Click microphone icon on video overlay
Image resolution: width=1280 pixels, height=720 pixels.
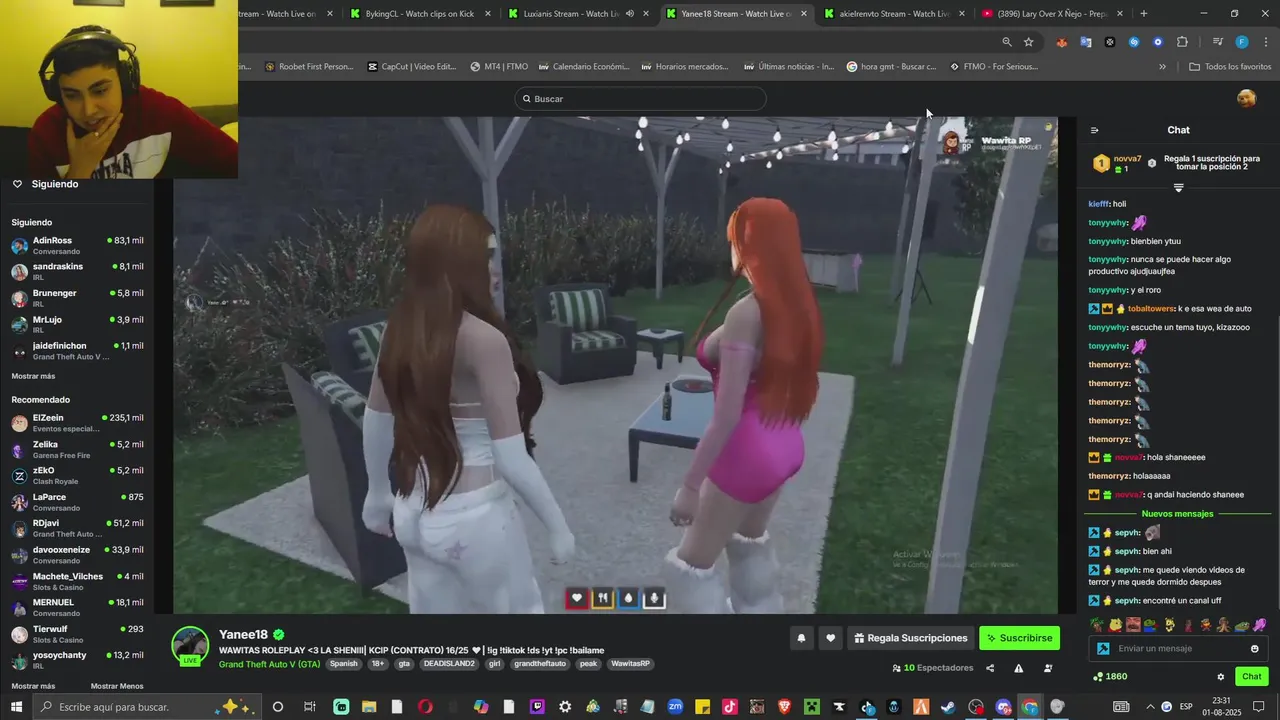click(654, 599)
